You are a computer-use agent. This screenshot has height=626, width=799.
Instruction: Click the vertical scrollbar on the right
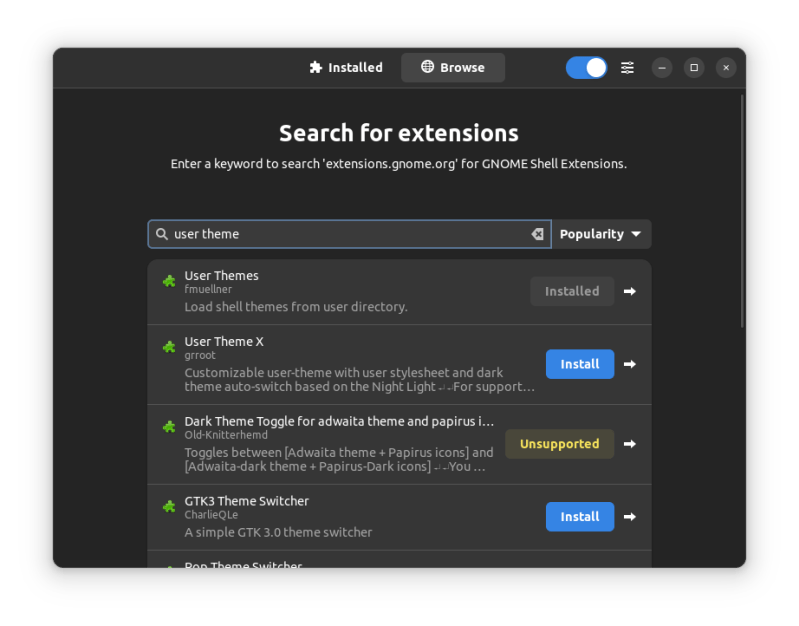pos(742,211)
